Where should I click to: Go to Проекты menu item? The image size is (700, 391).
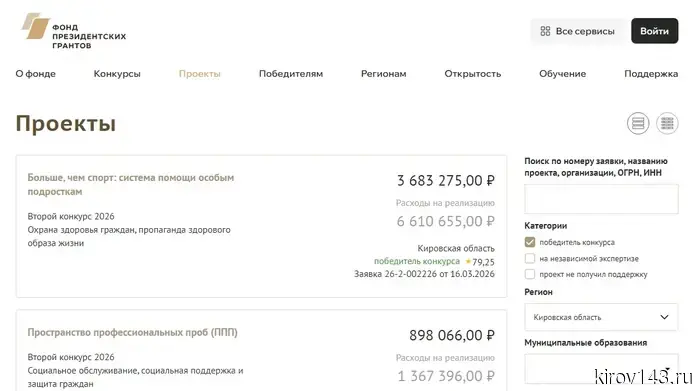click(x=200, y=74)
